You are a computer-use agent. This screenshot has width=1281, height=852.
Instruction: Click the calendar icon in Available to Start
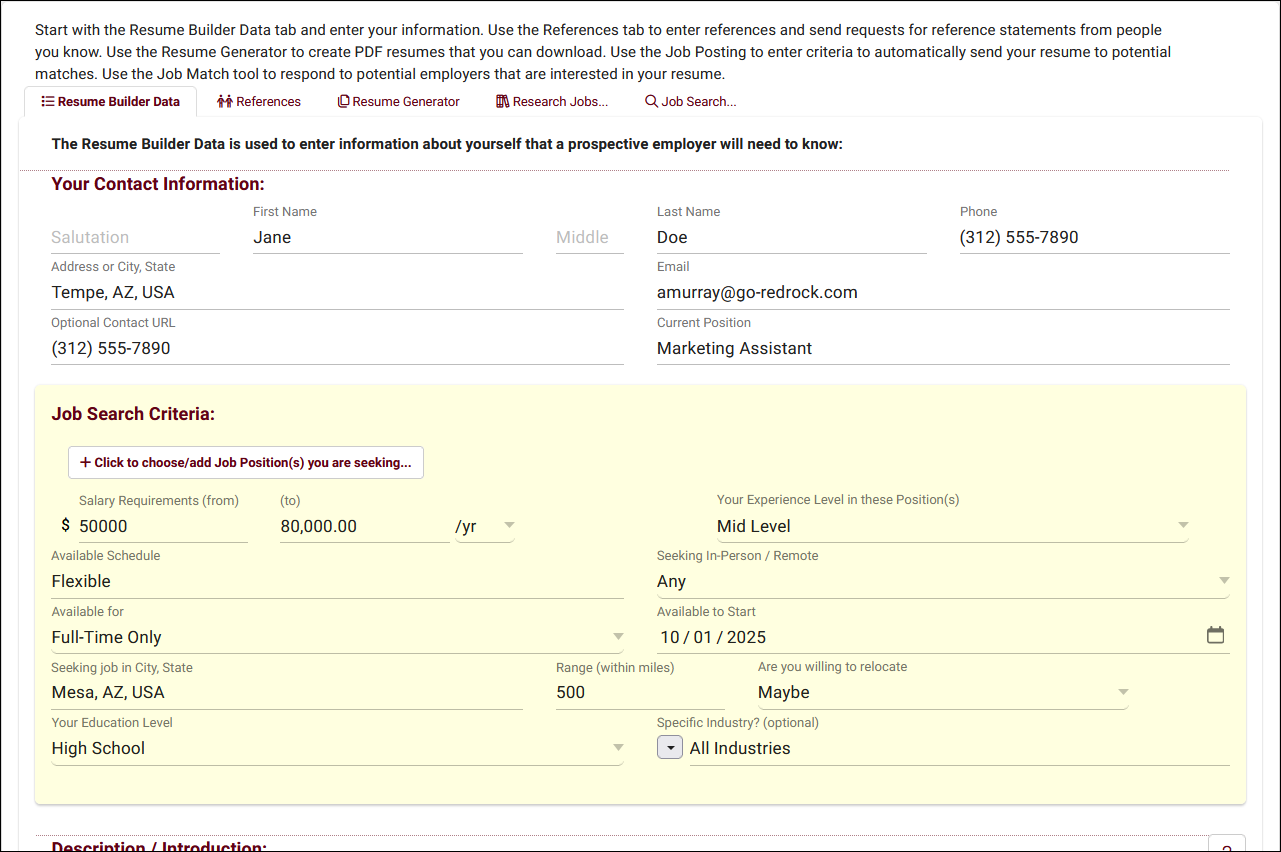click(x=1215, y=636)
